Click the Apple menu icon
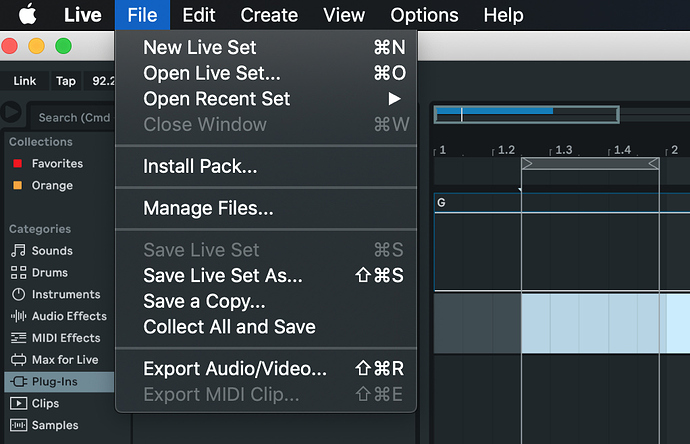This screenshot has width=690, height=444. 28,15
